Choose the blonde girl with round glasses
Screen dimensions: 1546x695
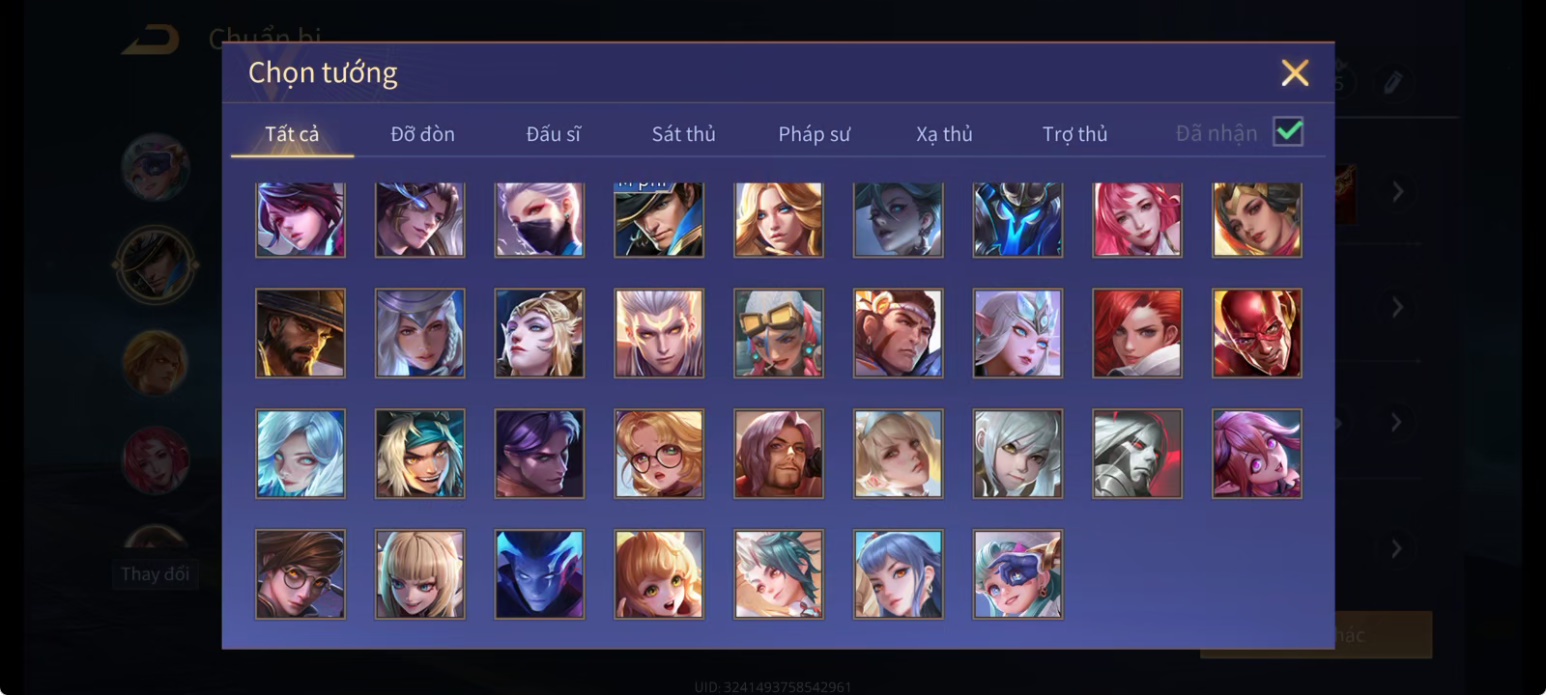659,453
